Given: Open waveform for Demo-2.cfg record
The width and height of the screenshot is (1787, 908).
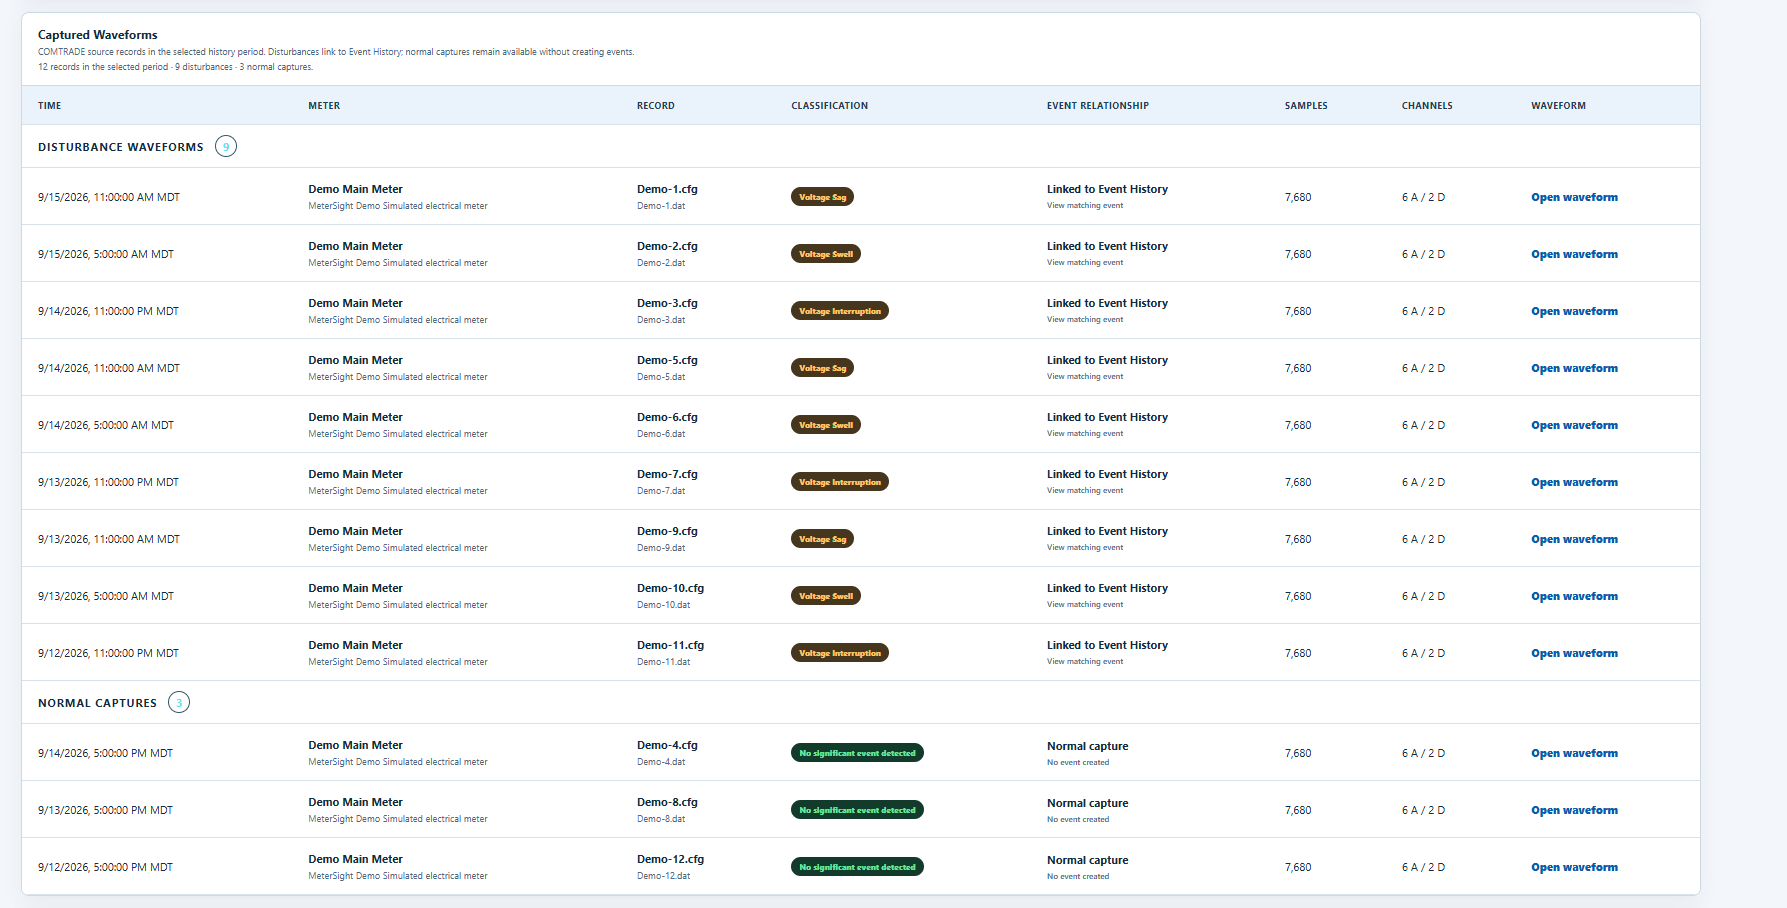Looking at the screenshot, I should [1574, 254].
